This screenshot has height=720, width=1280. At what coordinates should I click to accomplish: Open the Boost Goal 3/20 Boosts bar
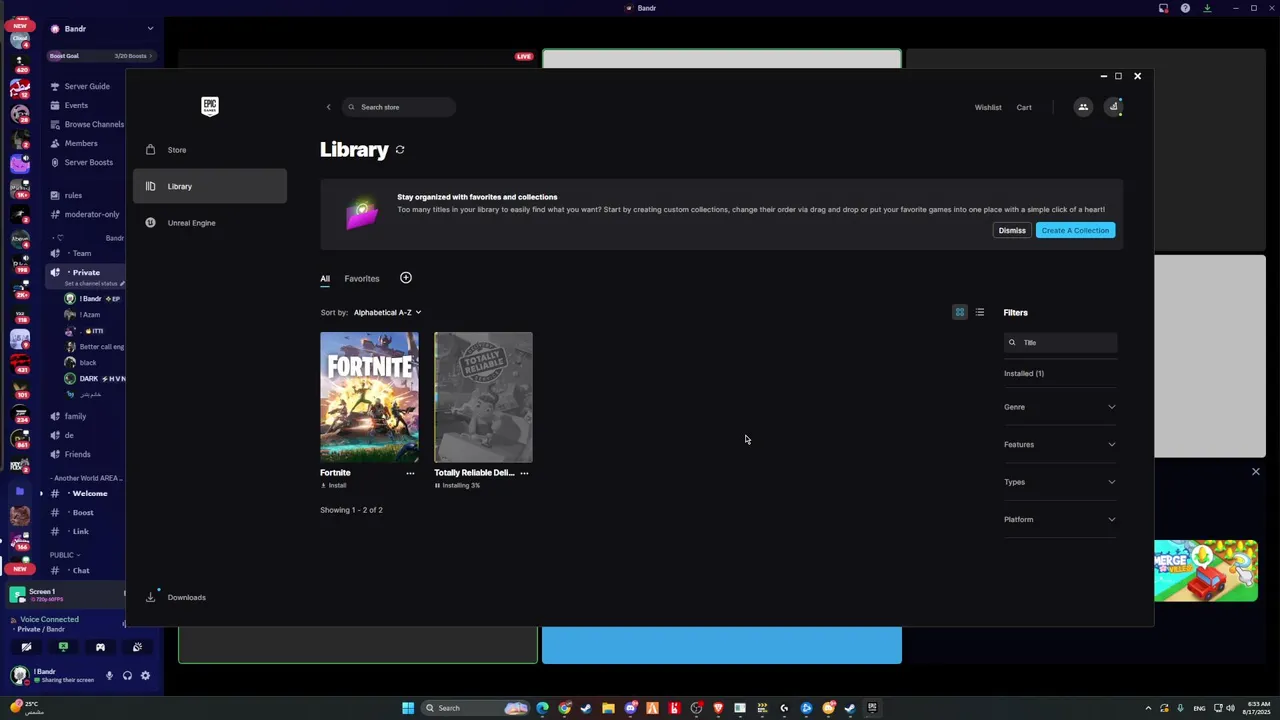click(x=101, y=56)
